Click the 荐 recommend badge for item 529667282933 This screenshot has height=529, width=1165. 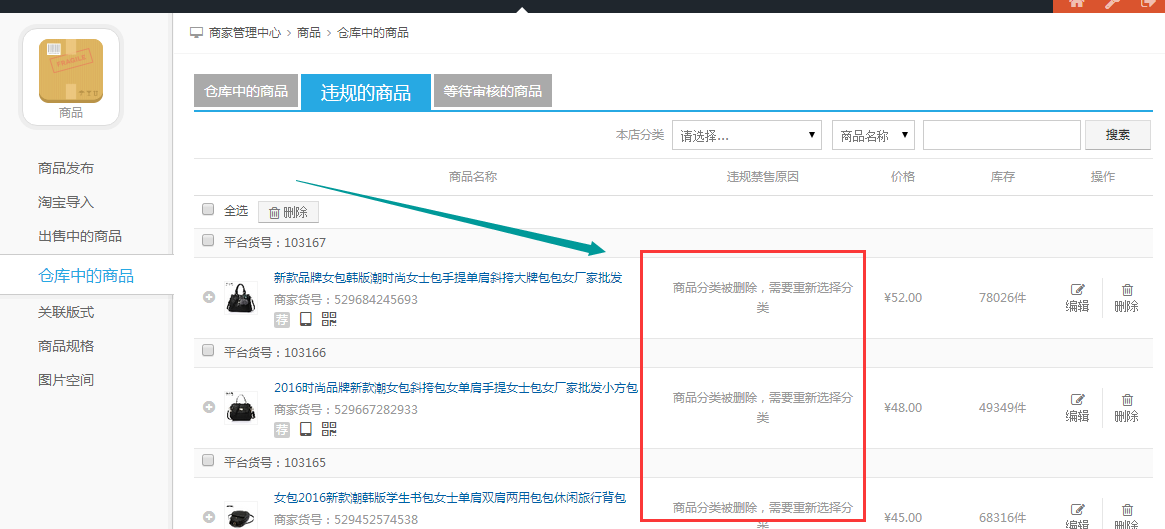(x=282, y=429)
